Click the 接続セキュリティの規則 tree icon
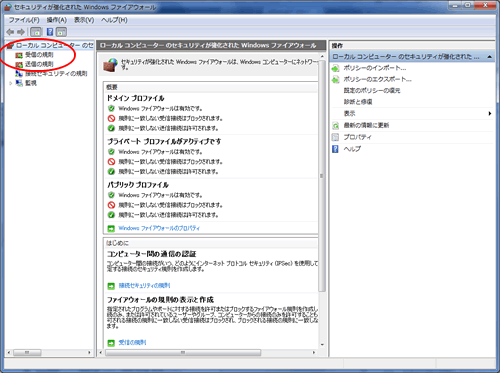The width and height of the screenshot is (500, 373). 19,73
